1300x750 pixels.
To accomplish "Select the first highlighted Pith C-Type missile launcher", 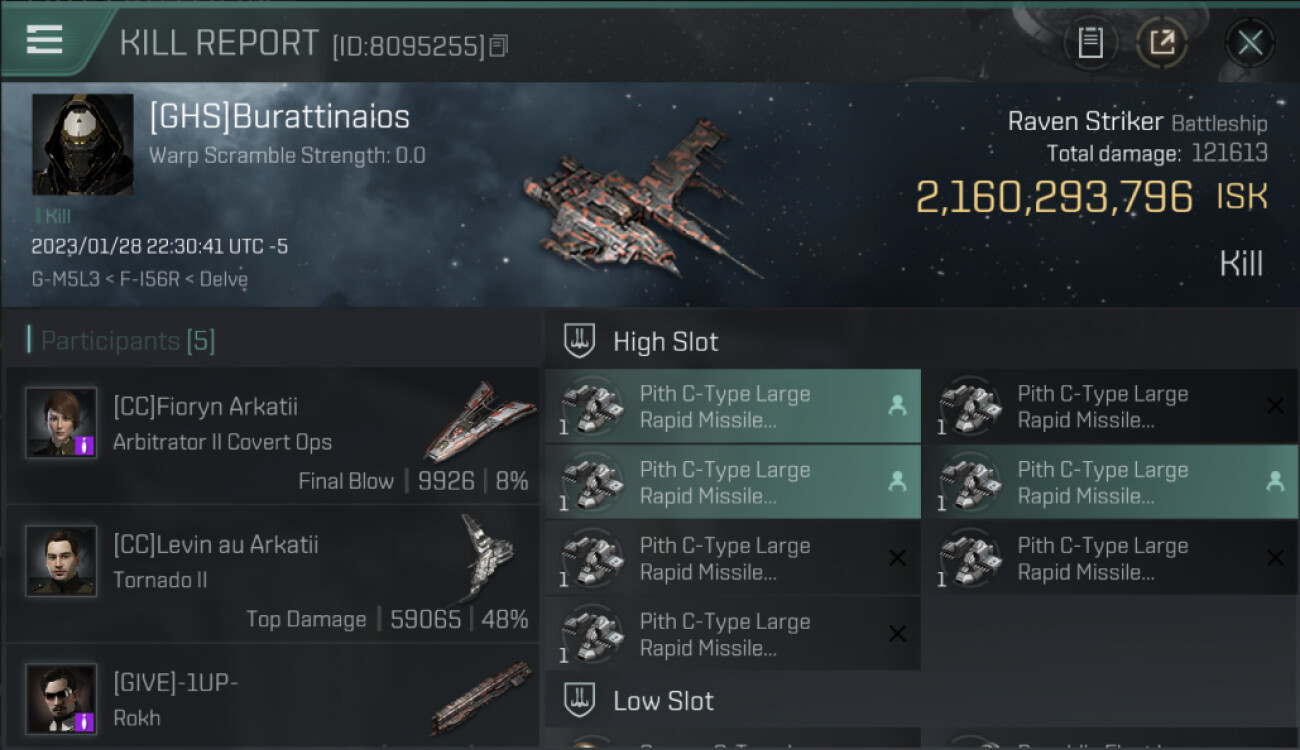I will pyautogui.click(x=732, y=407).
